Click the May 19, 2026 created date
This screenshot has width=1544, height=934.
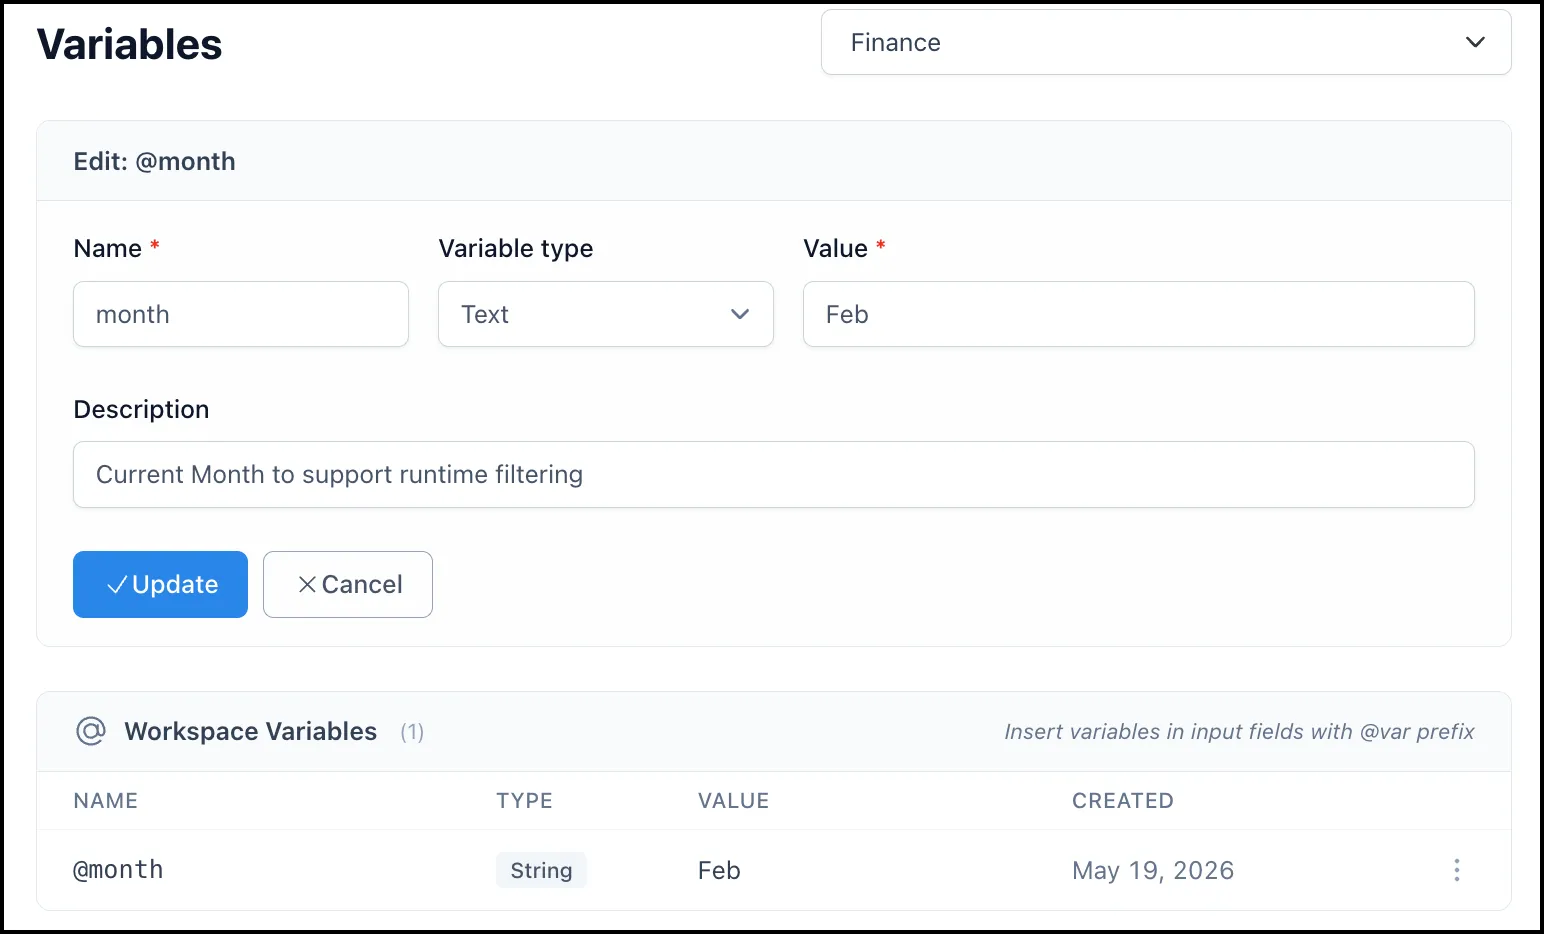click(1153, 871)
